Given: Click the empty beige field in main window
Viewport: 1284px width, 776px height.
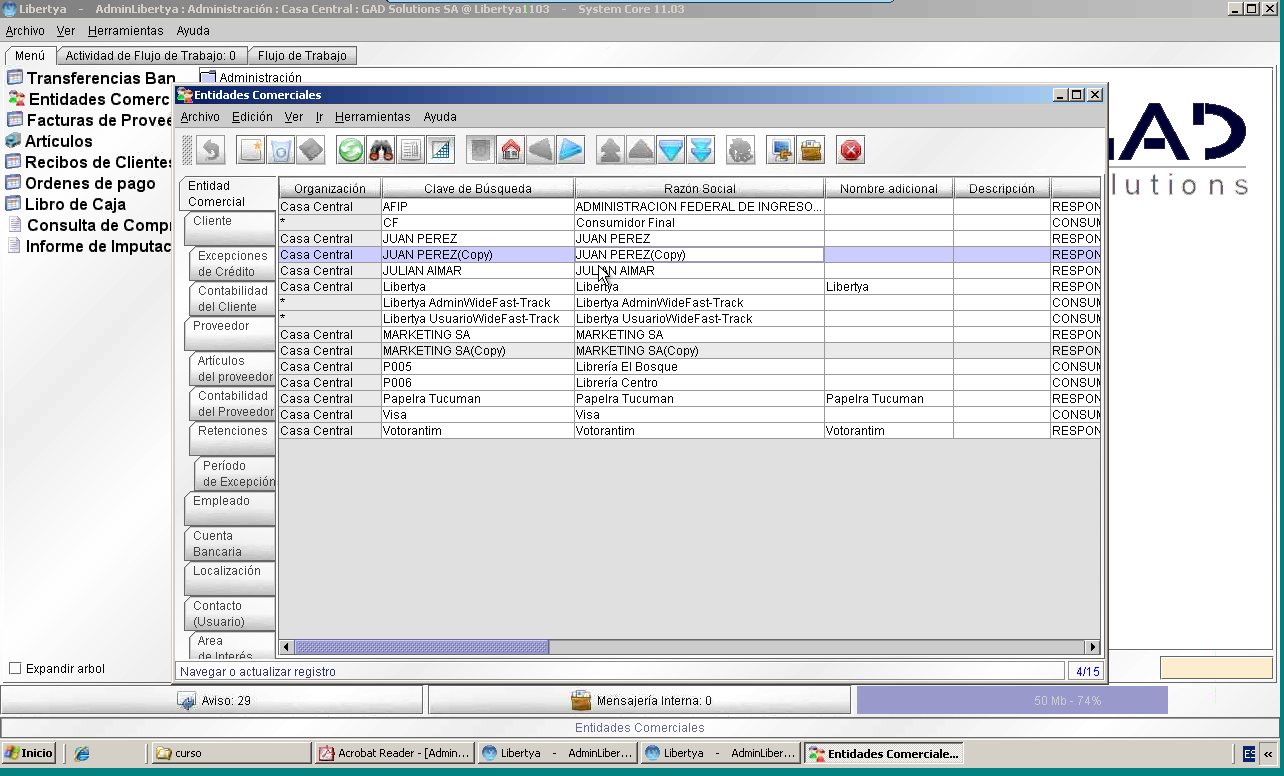Looking at the screenshot, I should [1217, 667].
